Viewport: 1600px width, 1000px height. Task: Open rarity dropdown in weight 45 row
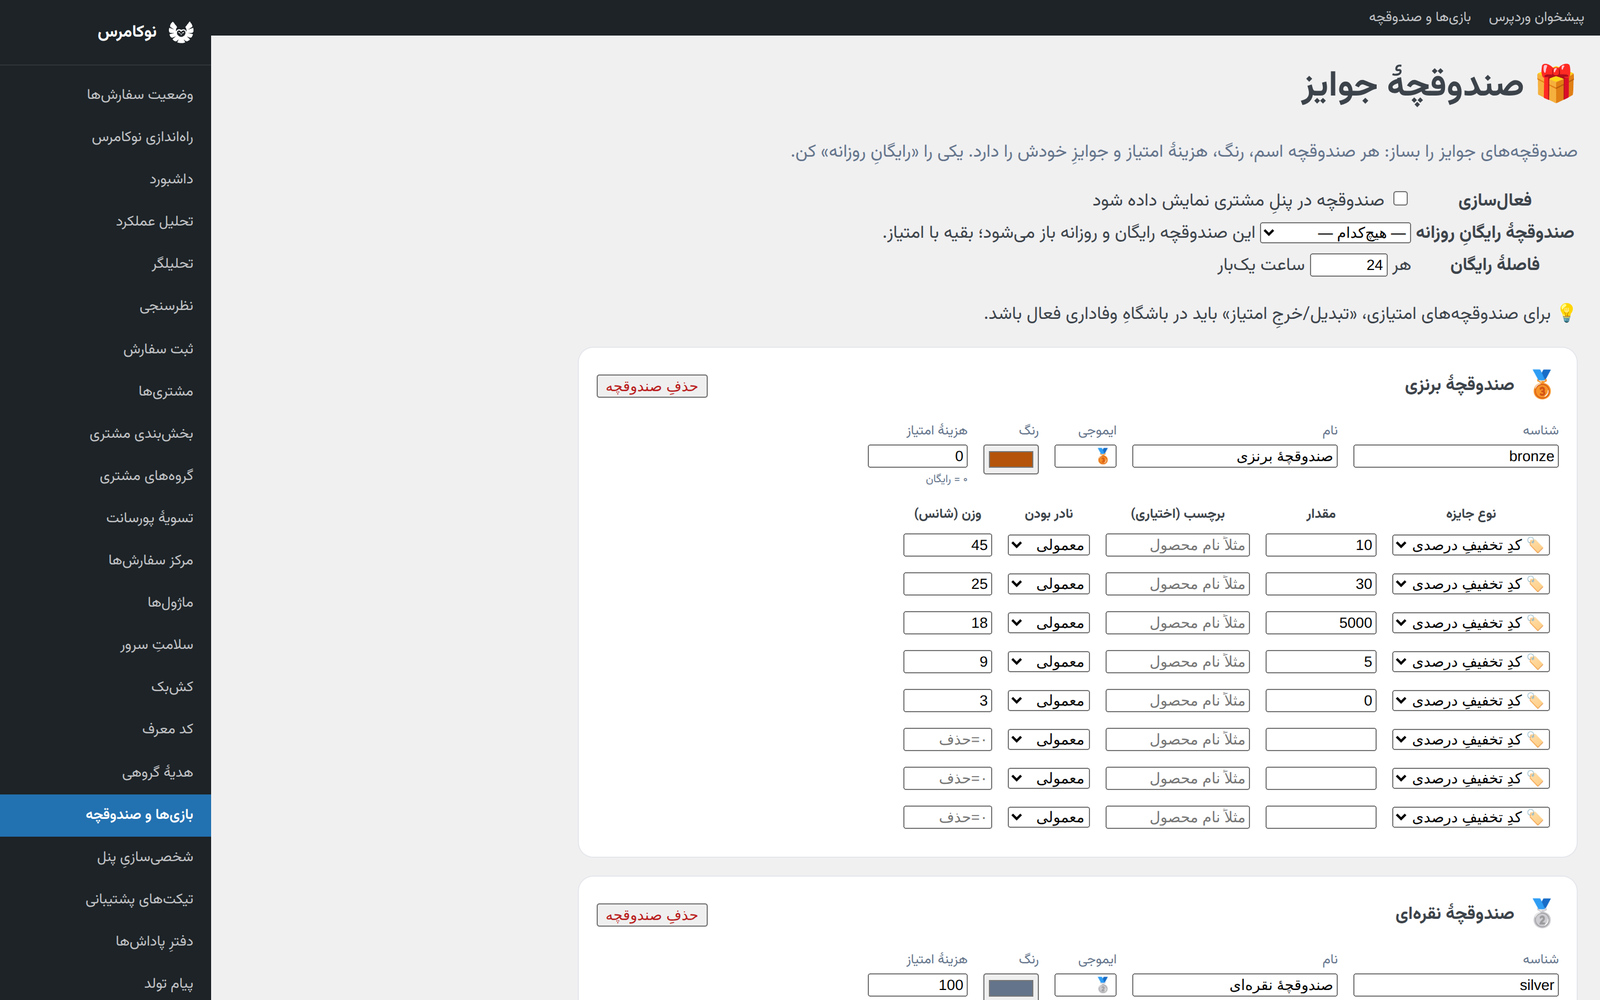[x=1049, y=545]
